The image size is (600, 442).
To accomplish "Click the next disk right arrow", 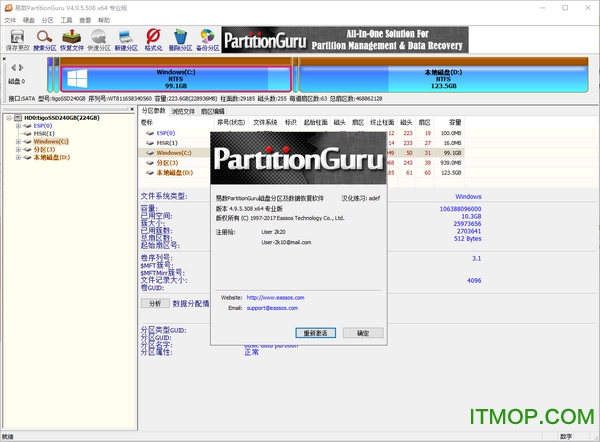I will (x=21, y=68).
